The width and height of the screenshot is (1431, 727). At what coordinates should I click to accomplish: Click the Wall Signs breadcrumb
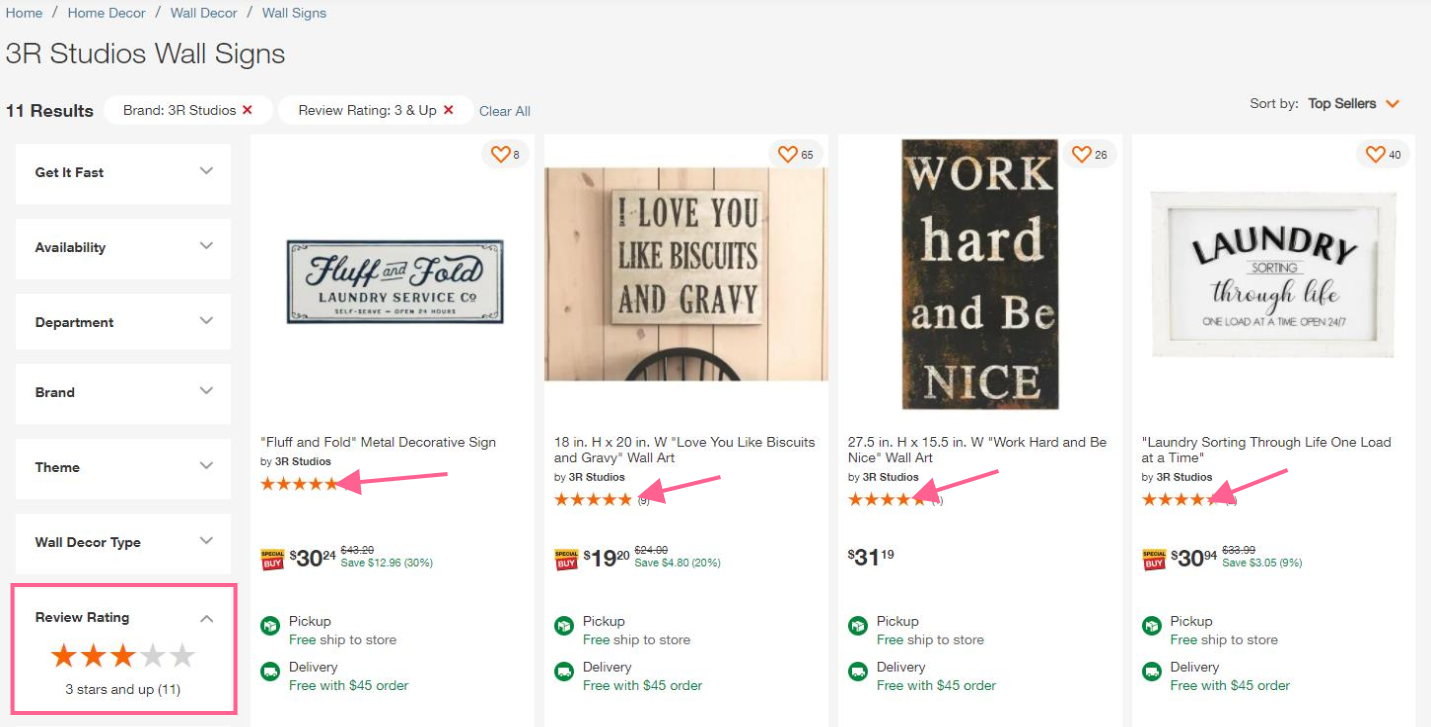[x=293, y=12]
